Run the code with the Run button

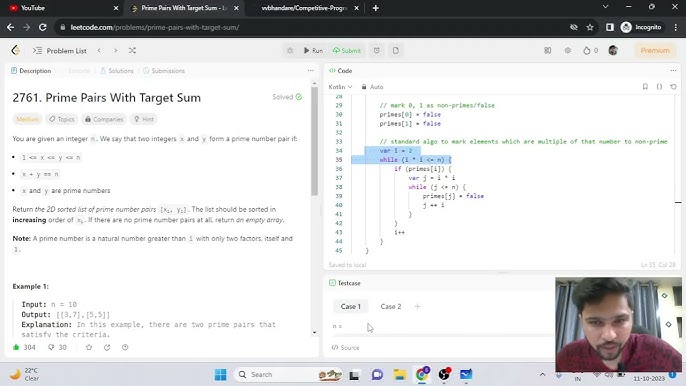(313, 50)
